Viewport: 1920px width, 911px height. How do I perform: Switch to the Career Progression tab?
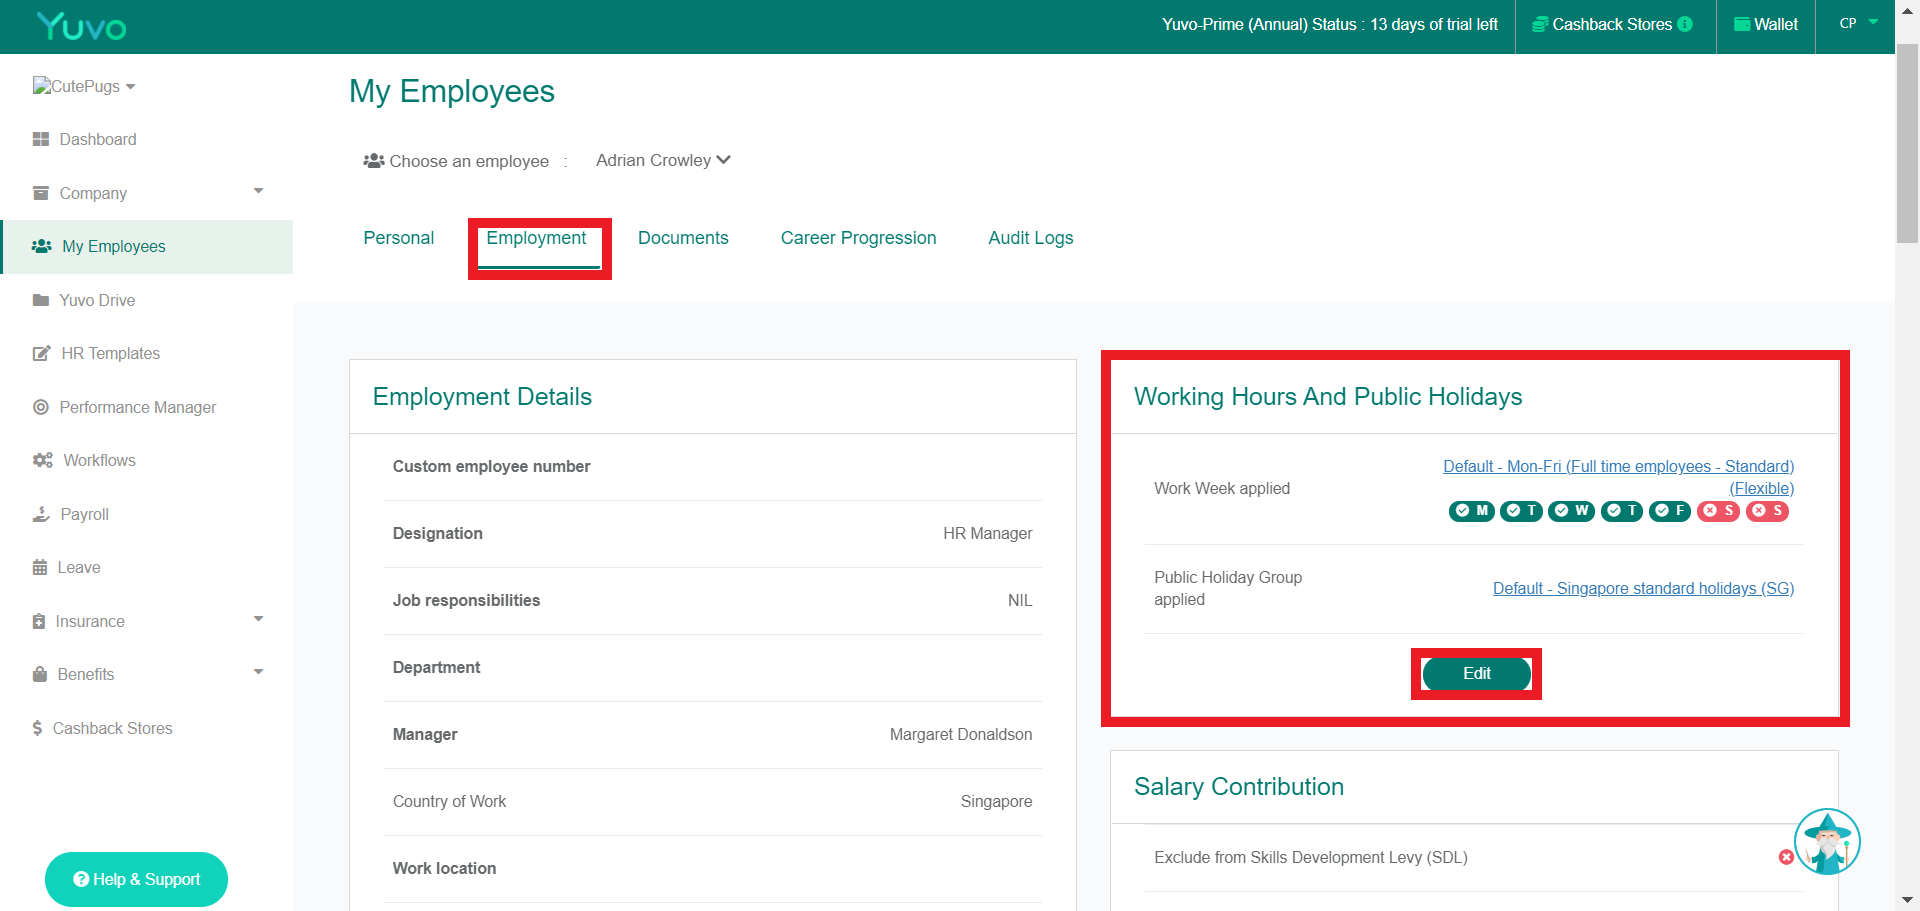(x=858, y=238)
